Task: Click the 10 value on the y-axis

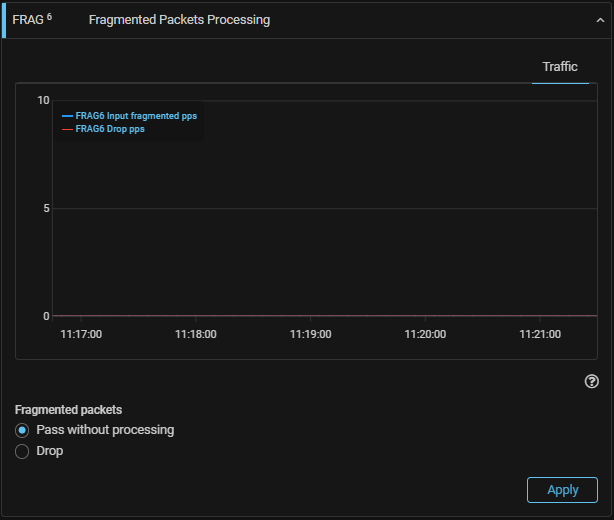Action: point(43,100)
